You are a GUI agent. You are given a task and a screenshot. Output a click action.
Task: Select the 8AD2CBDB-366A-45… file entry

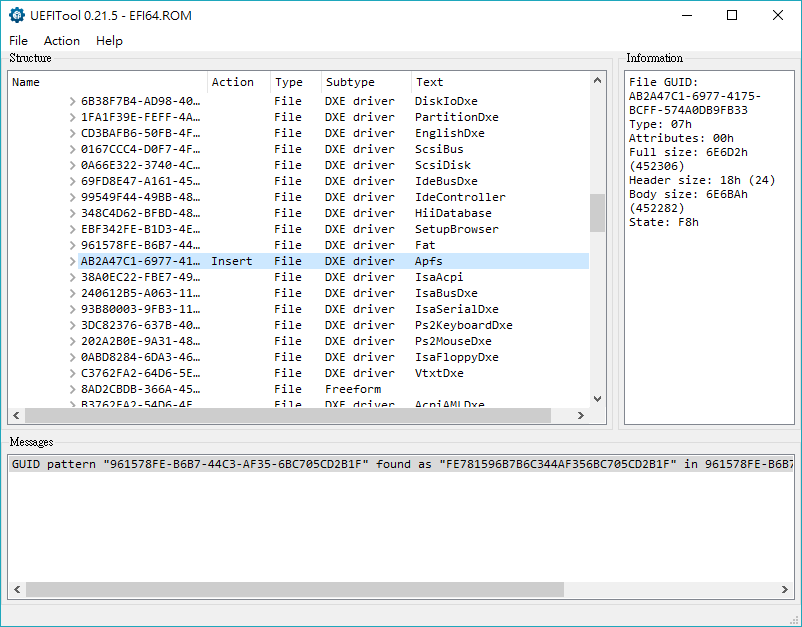(141, 389)
